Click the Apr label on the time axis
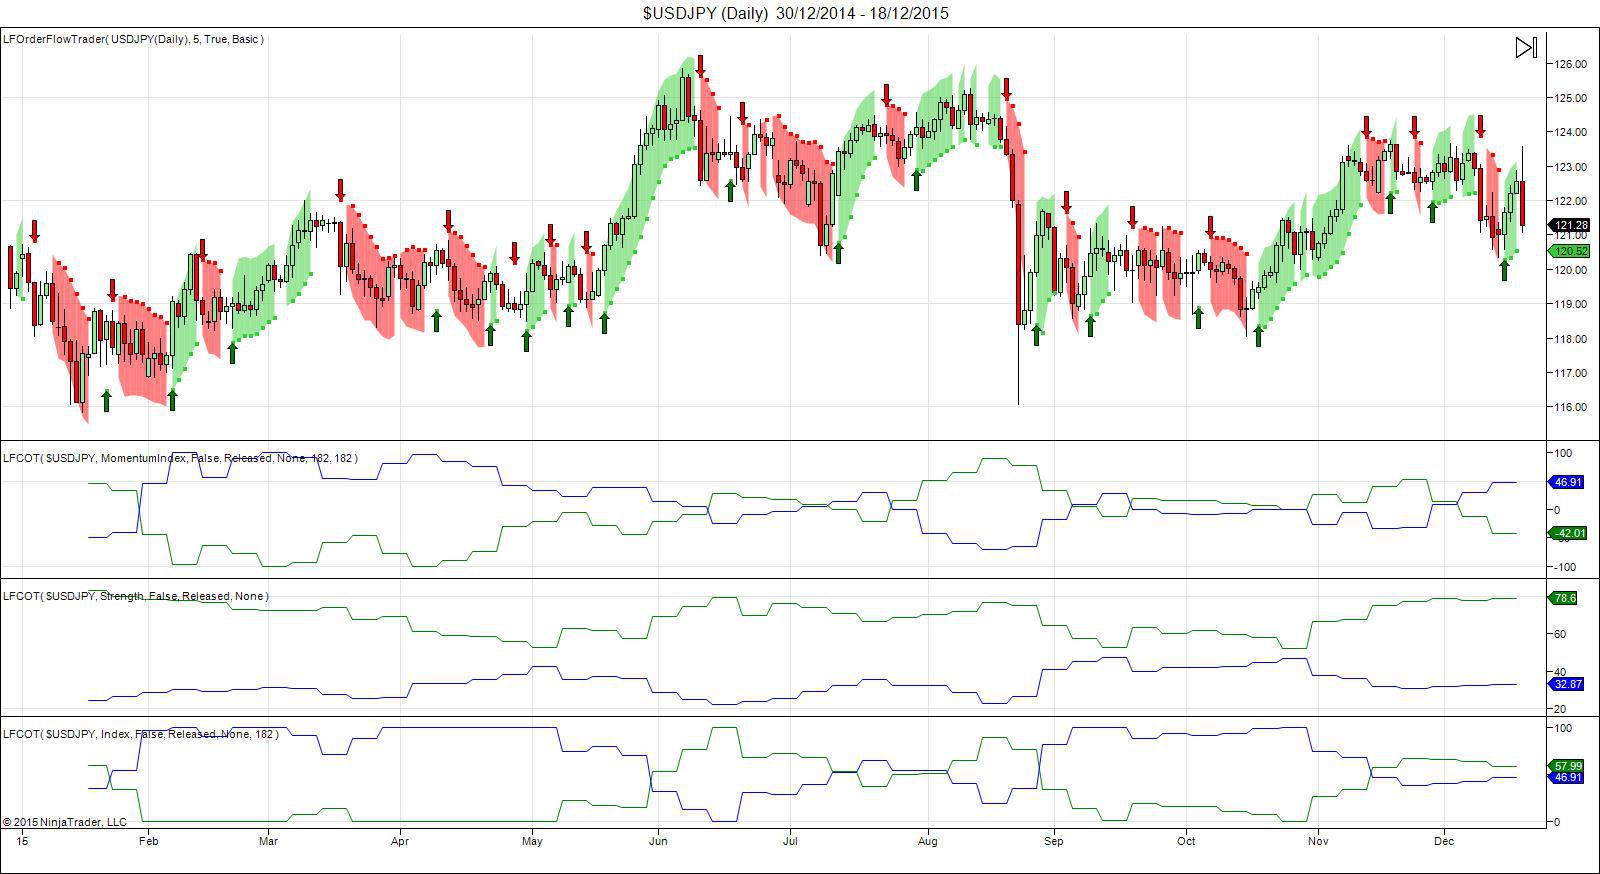The width and height of the screenshot is (1600, 874). (x=400, y=841)
